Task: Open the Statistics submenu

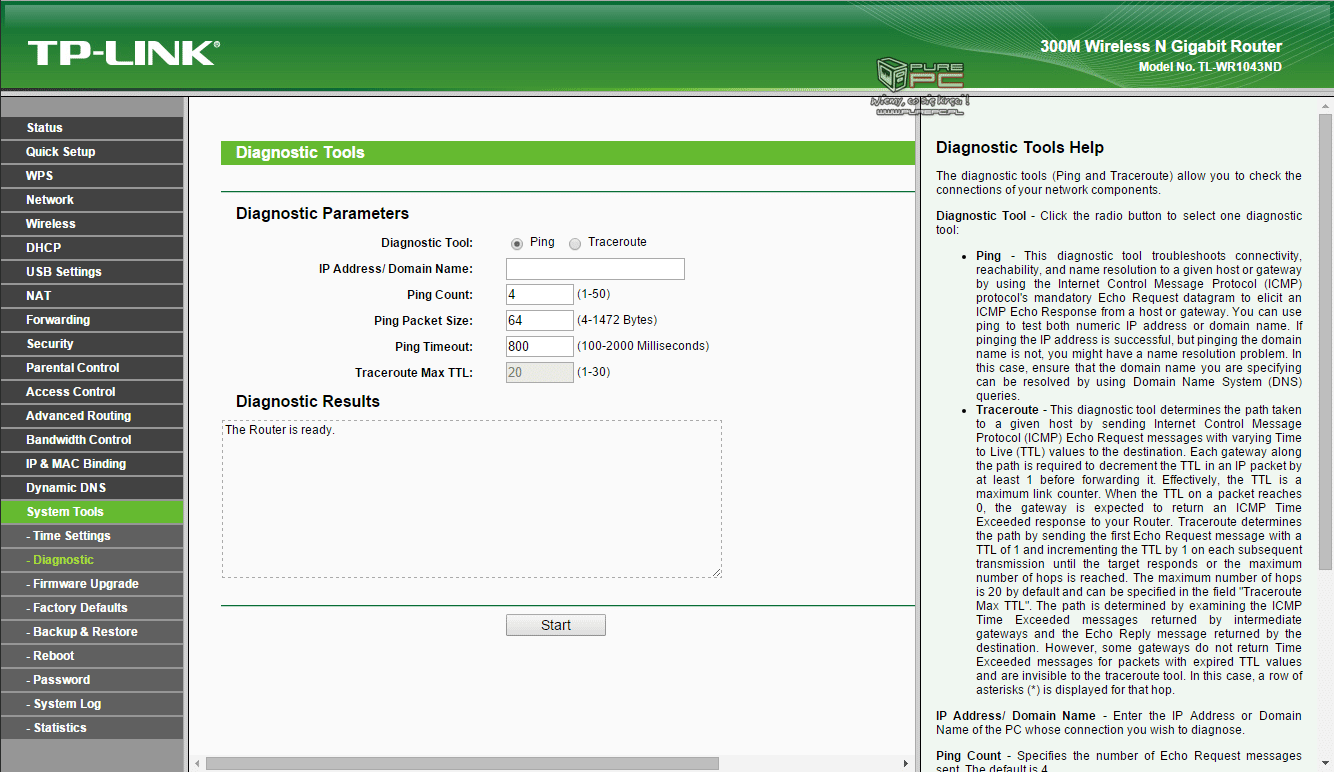Action: click(92, 728)
